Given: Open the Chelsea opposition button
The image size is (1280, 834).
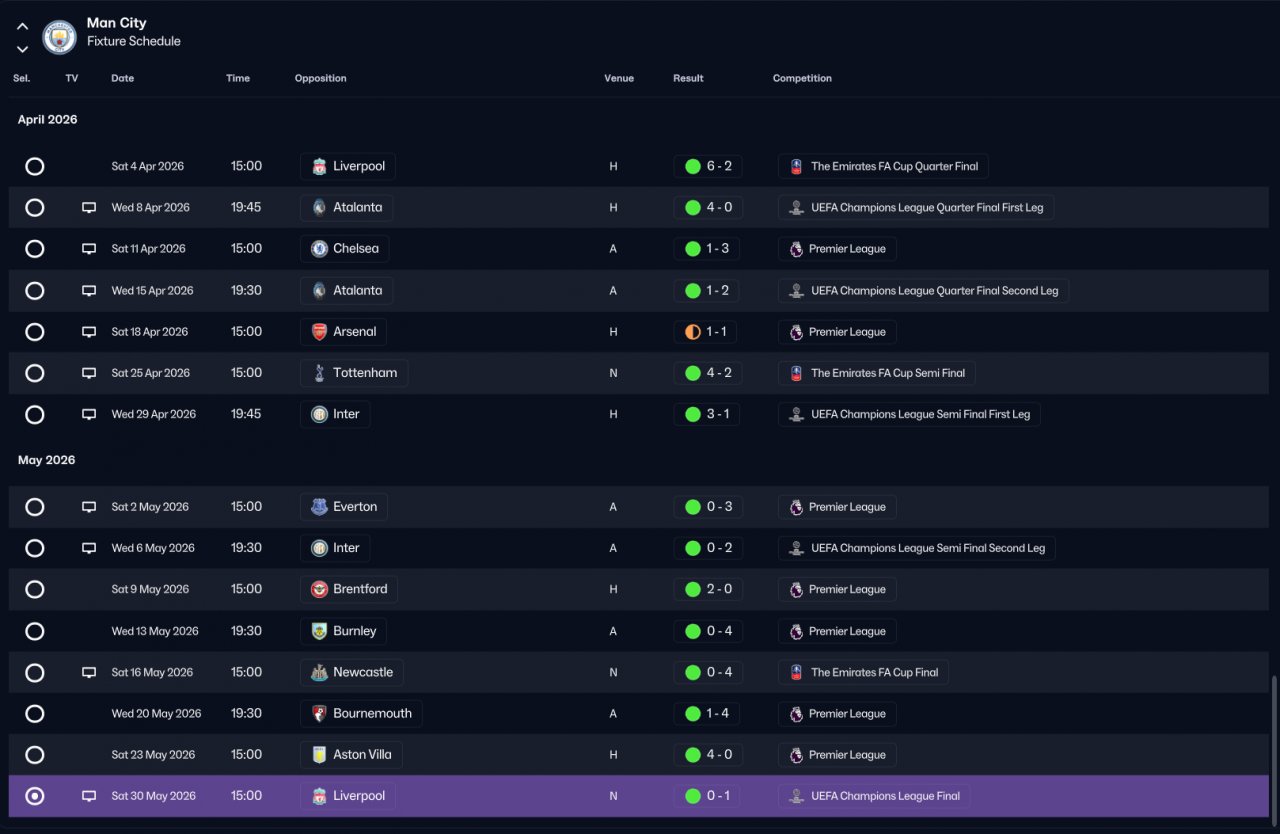Looking at the screenshot, I should click(345, 249).
